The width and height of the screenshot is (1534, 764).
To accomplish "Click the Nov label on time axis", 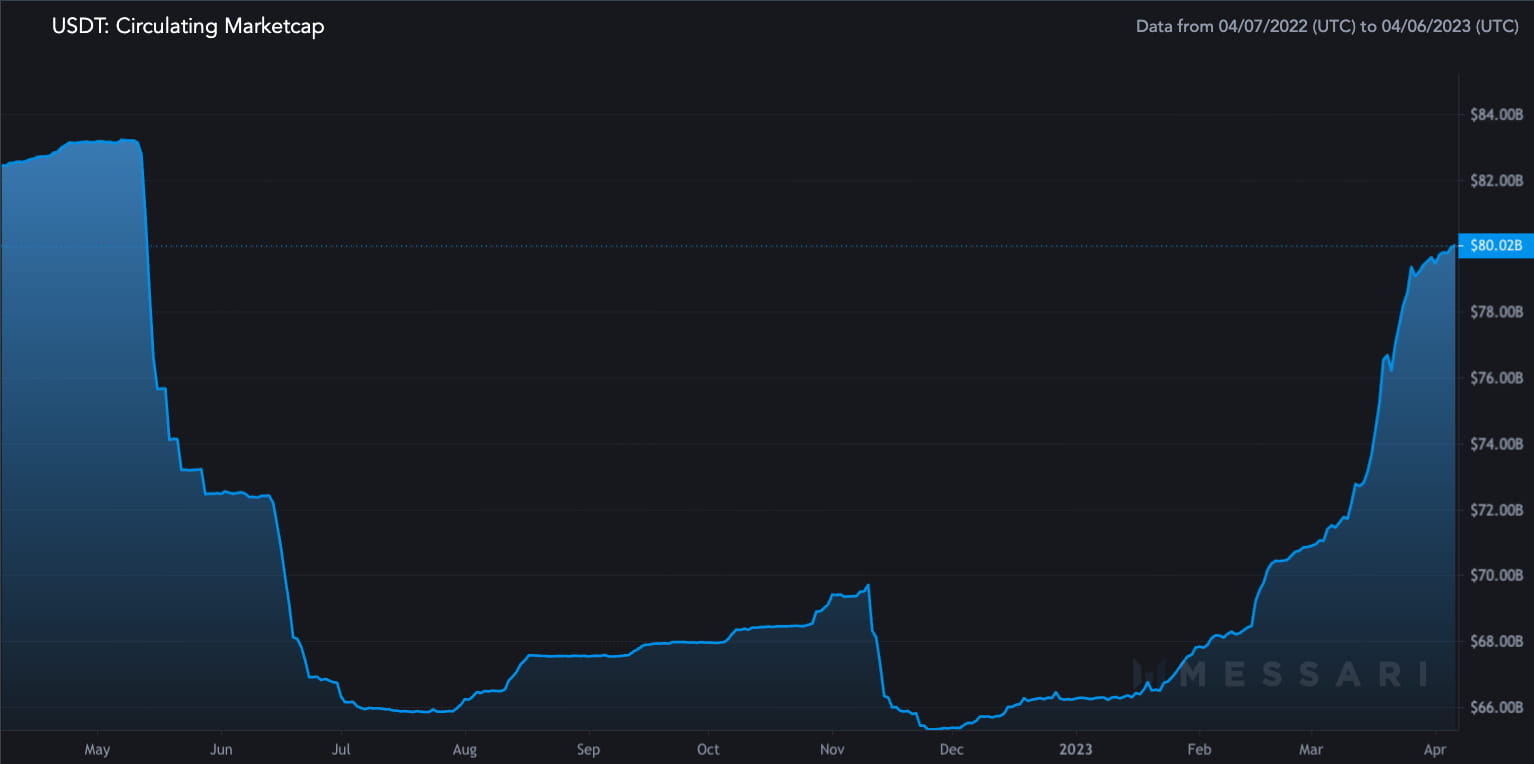I will point(832,749).
